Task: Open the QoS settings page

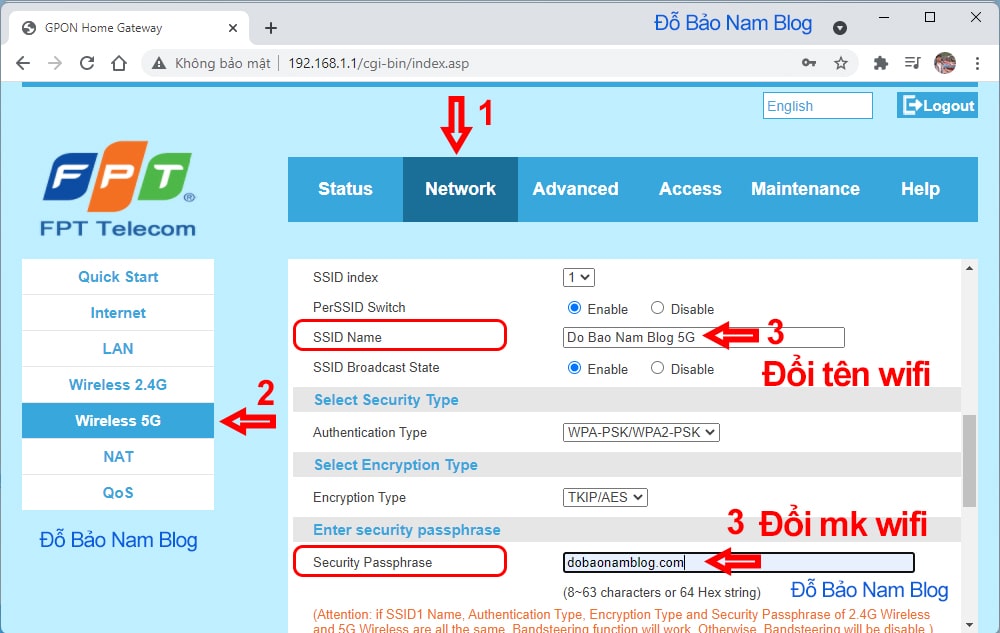Action: pos(118,493)
